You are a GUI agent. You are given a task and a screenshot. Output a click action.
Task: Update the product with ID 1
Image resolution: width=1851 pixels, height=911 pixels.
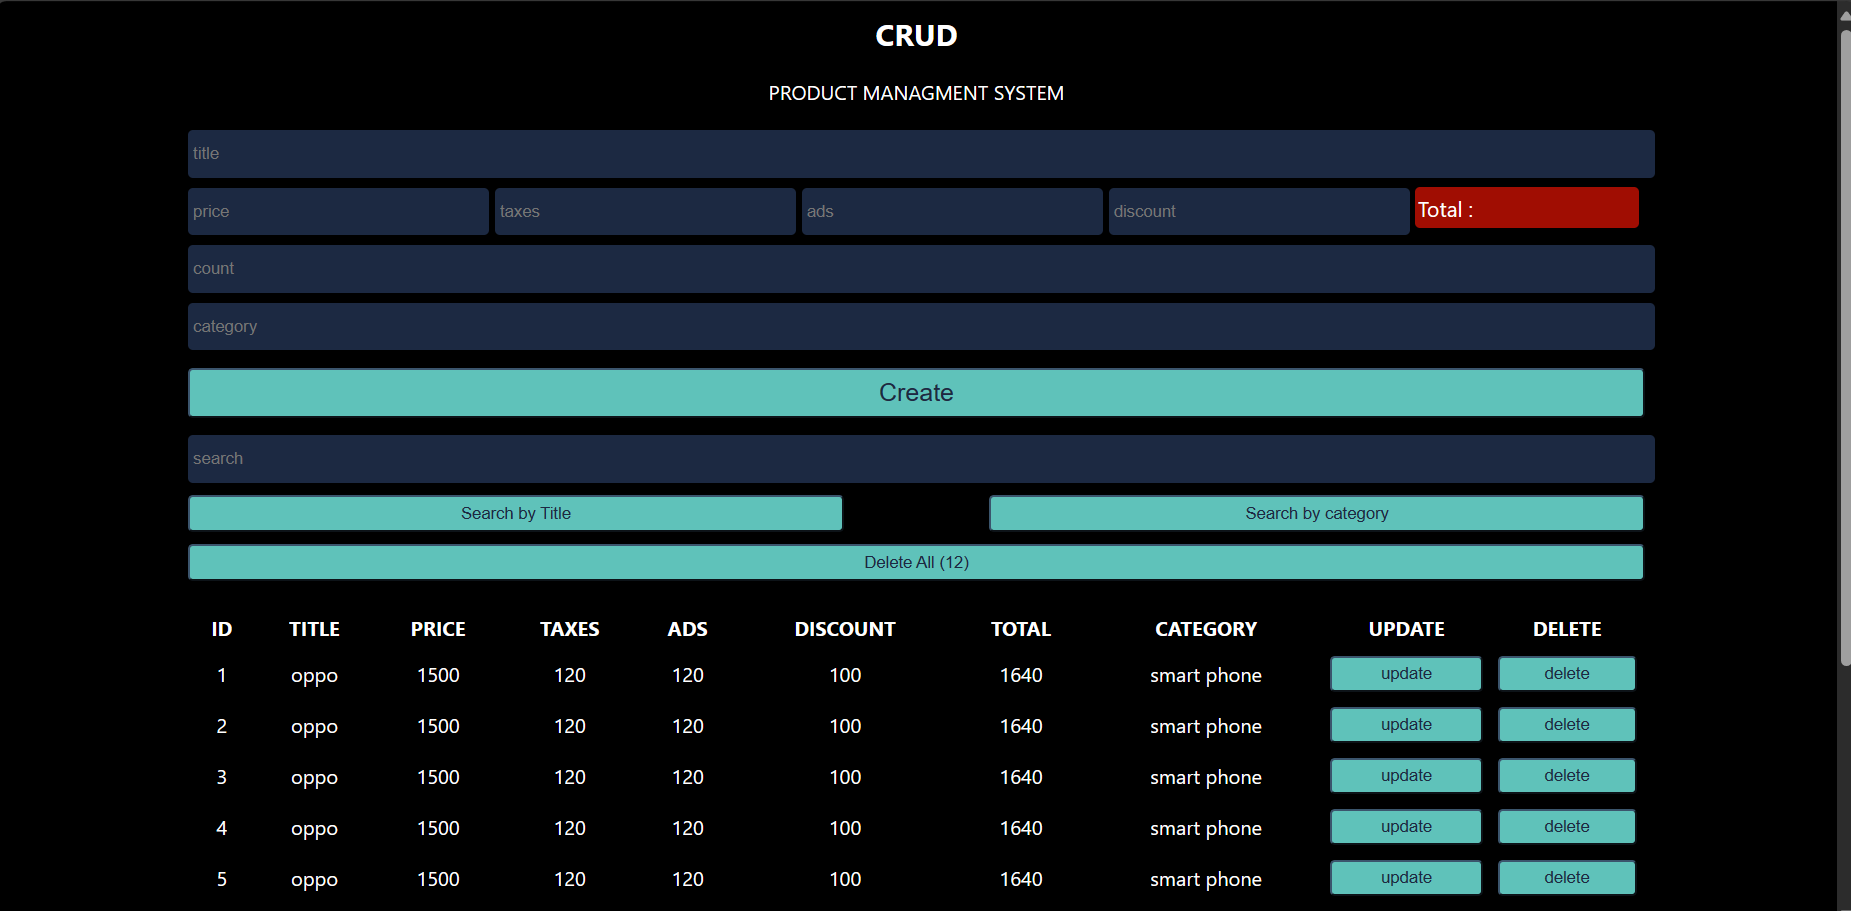pyautogui.click(x=1406, y=674)
